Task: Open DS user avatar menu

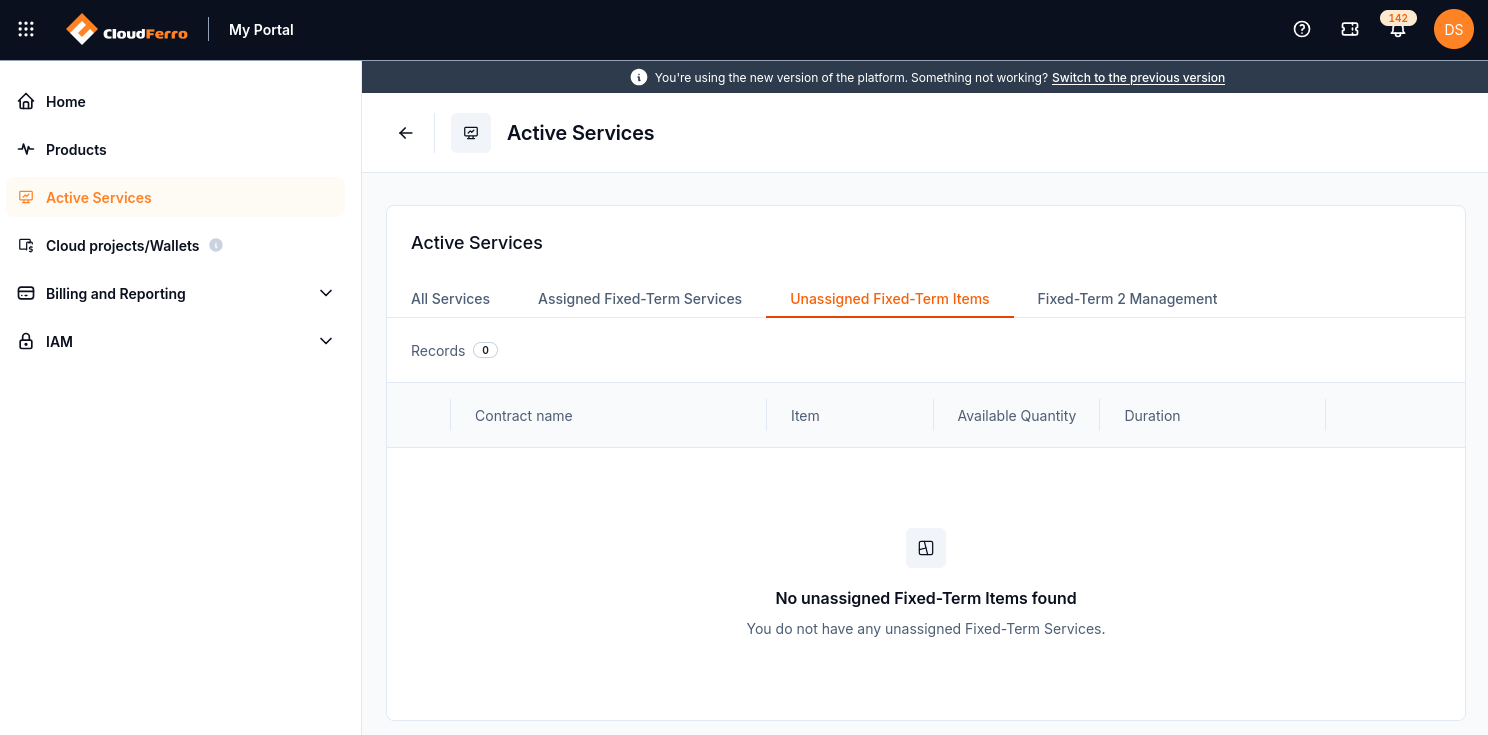Action: point(1454,29)
